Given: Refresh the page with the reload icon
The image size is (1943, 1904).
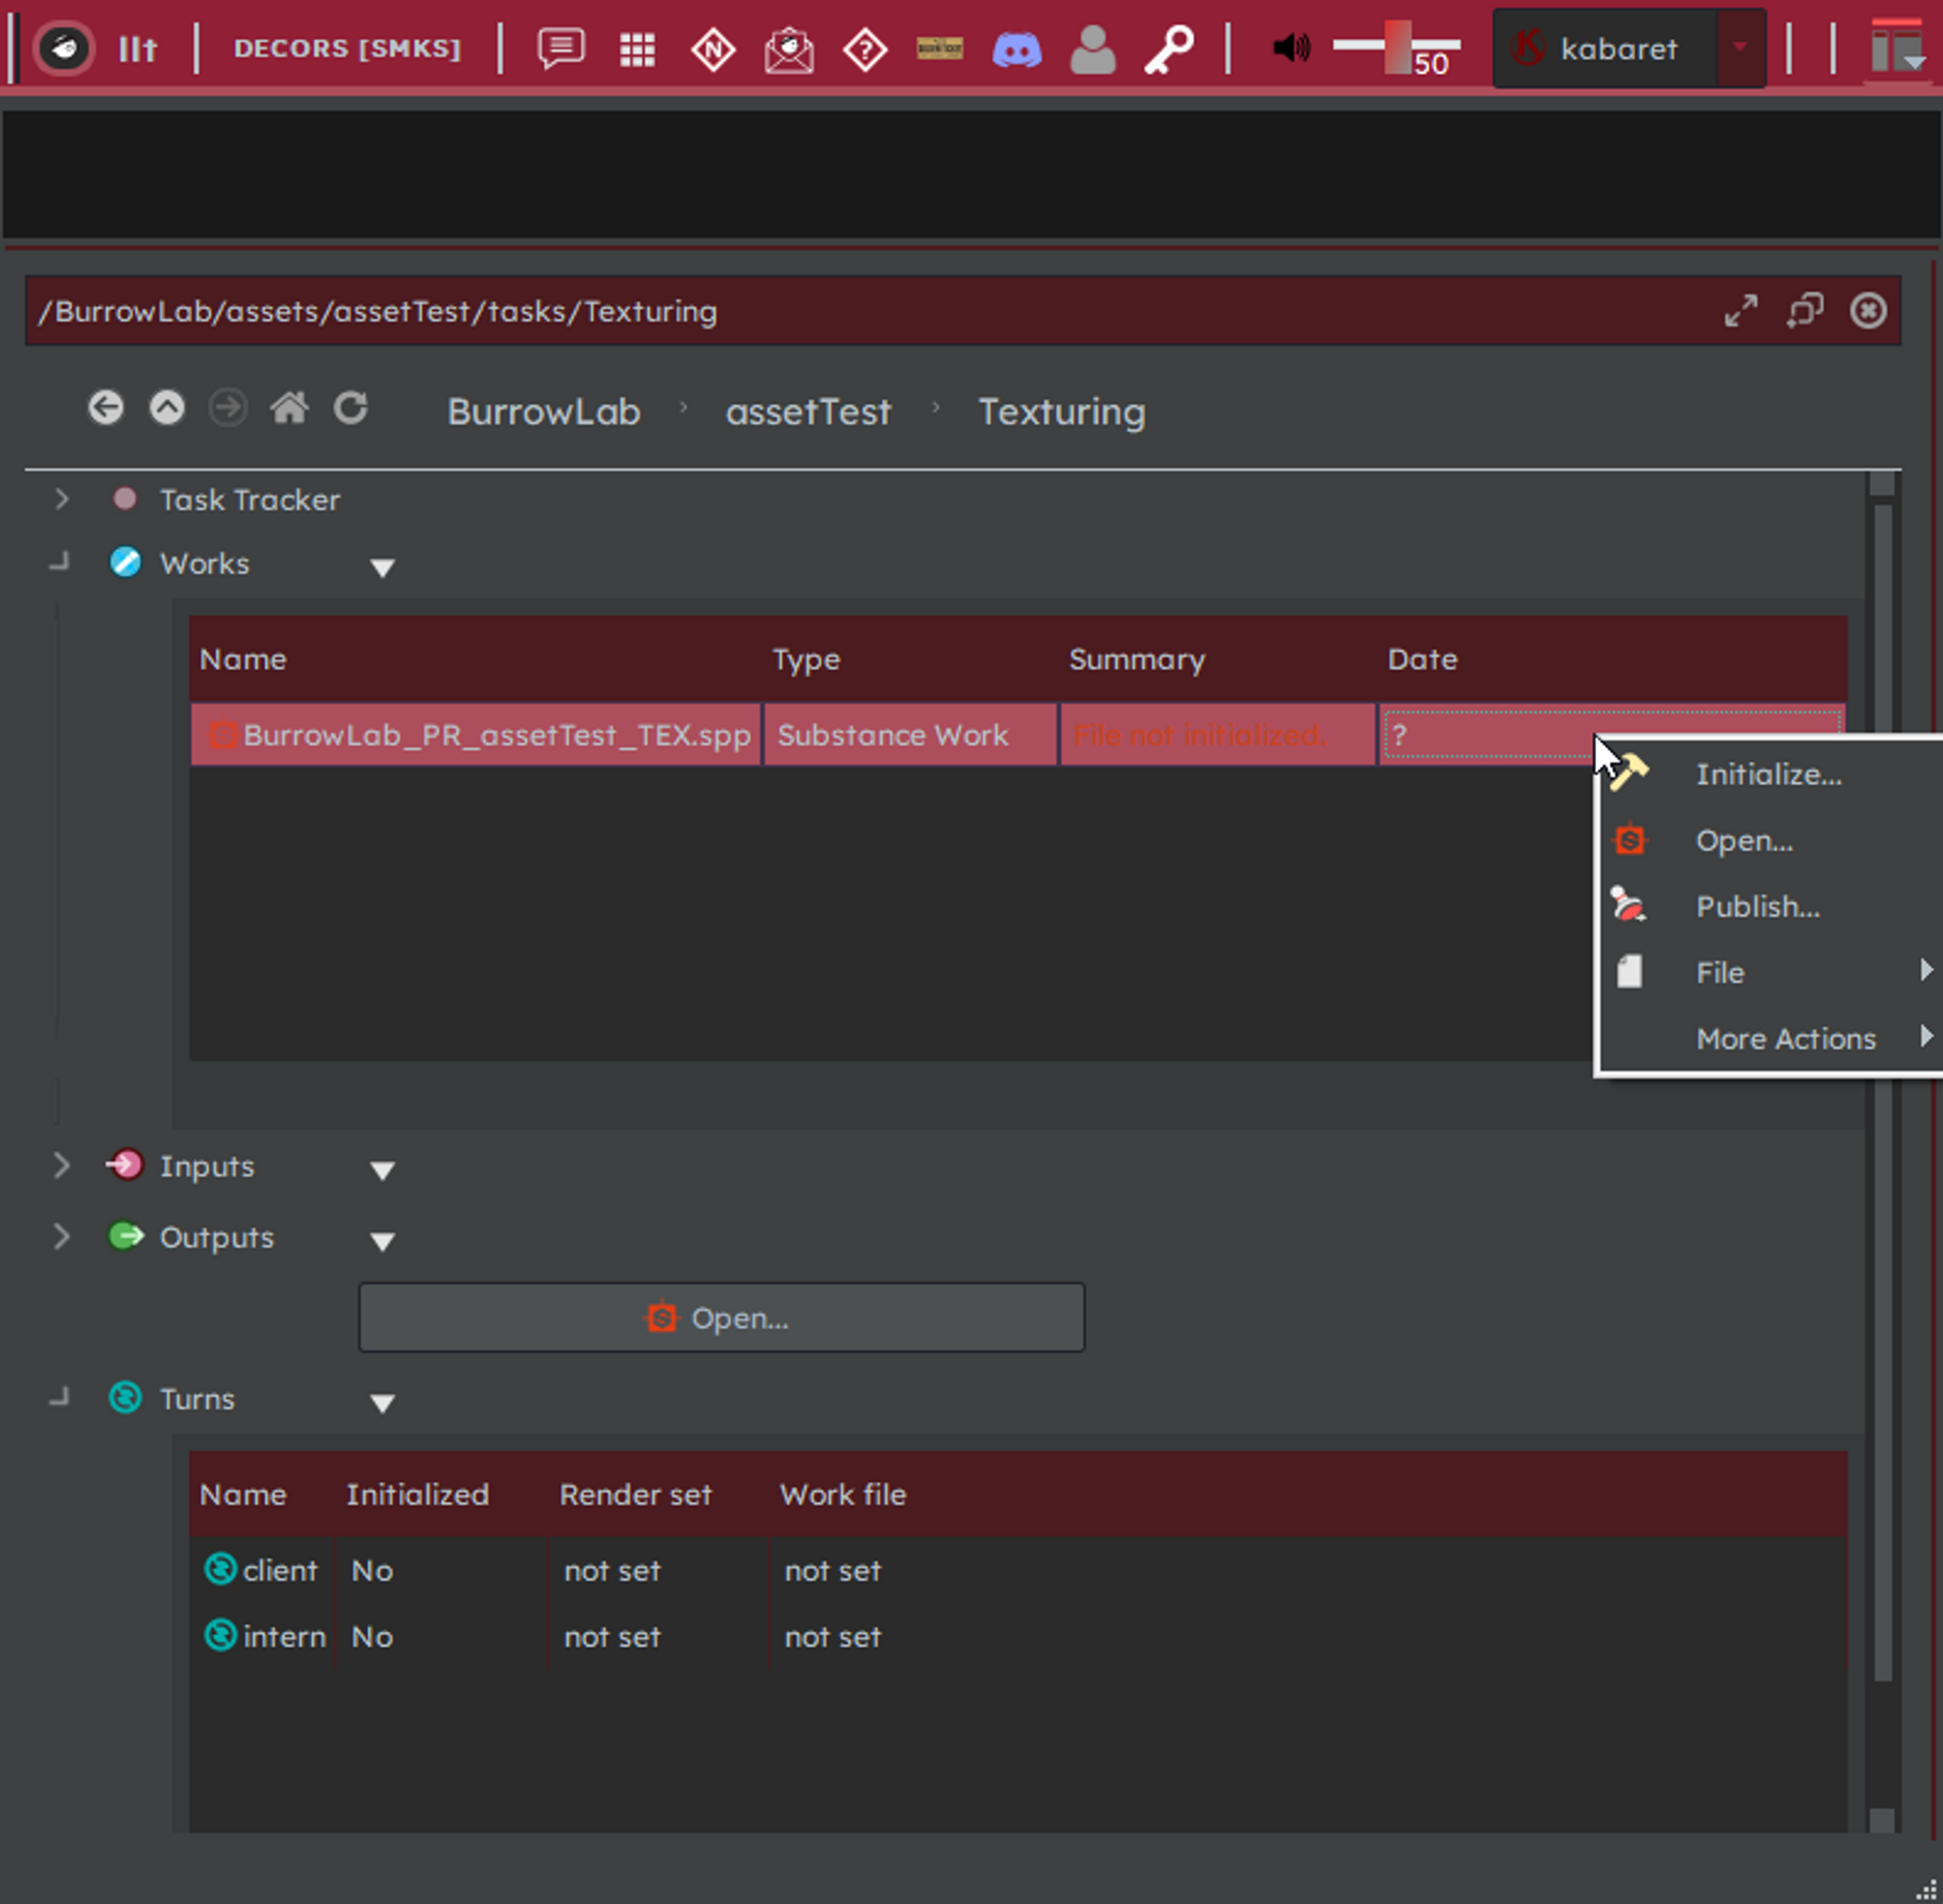Looking at the screenshot, I should [350, 408].
